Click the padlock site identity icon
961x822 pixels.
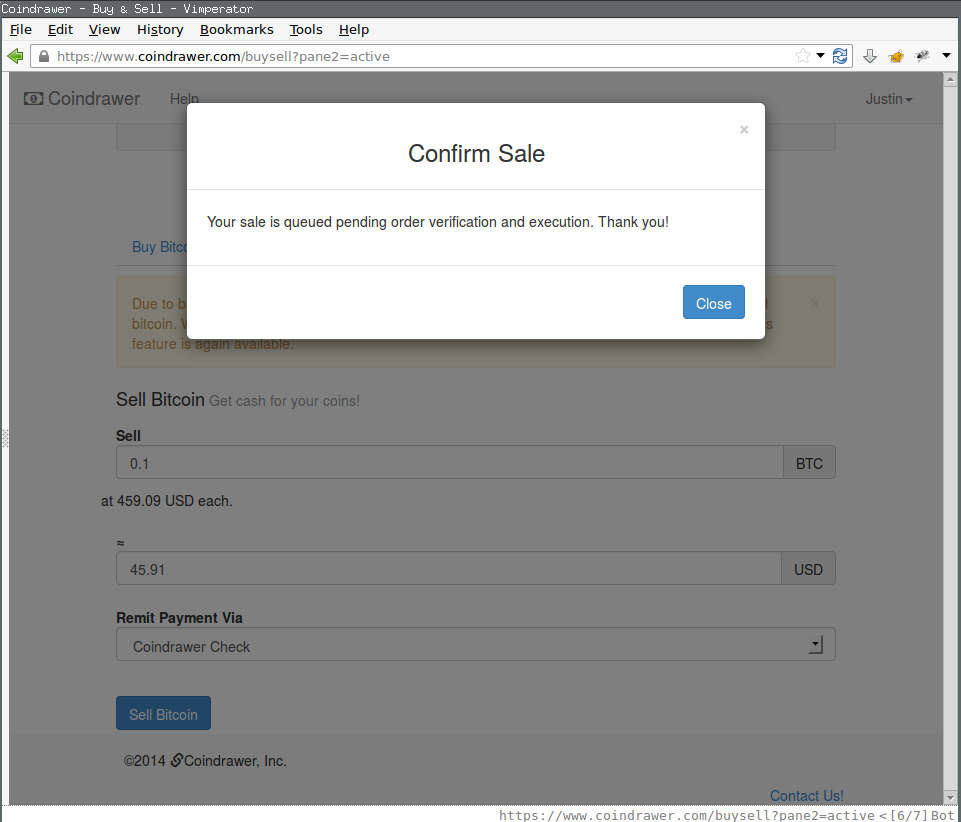[44, 56]
